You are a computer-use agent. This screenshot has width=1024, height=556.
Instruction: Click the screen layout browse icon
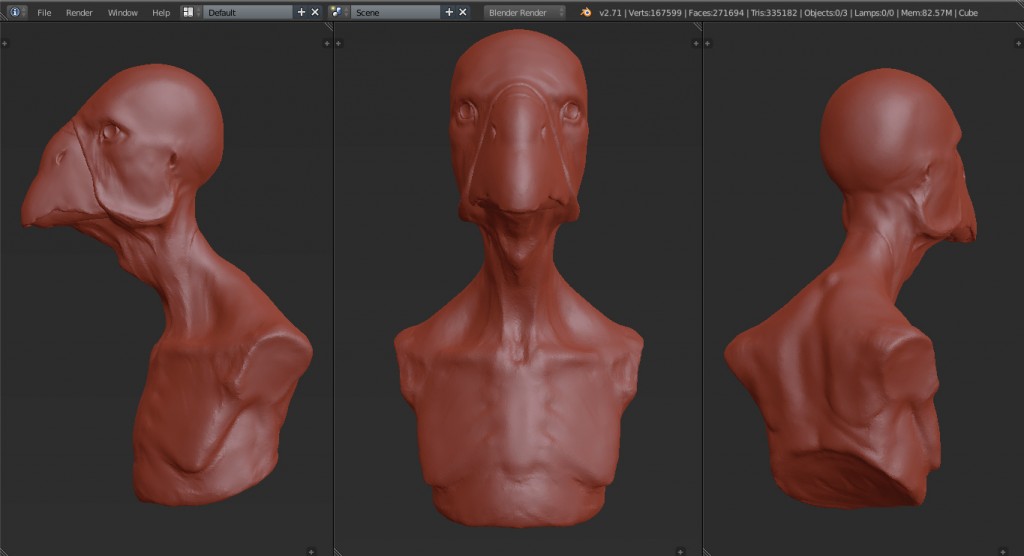[190, 12]
